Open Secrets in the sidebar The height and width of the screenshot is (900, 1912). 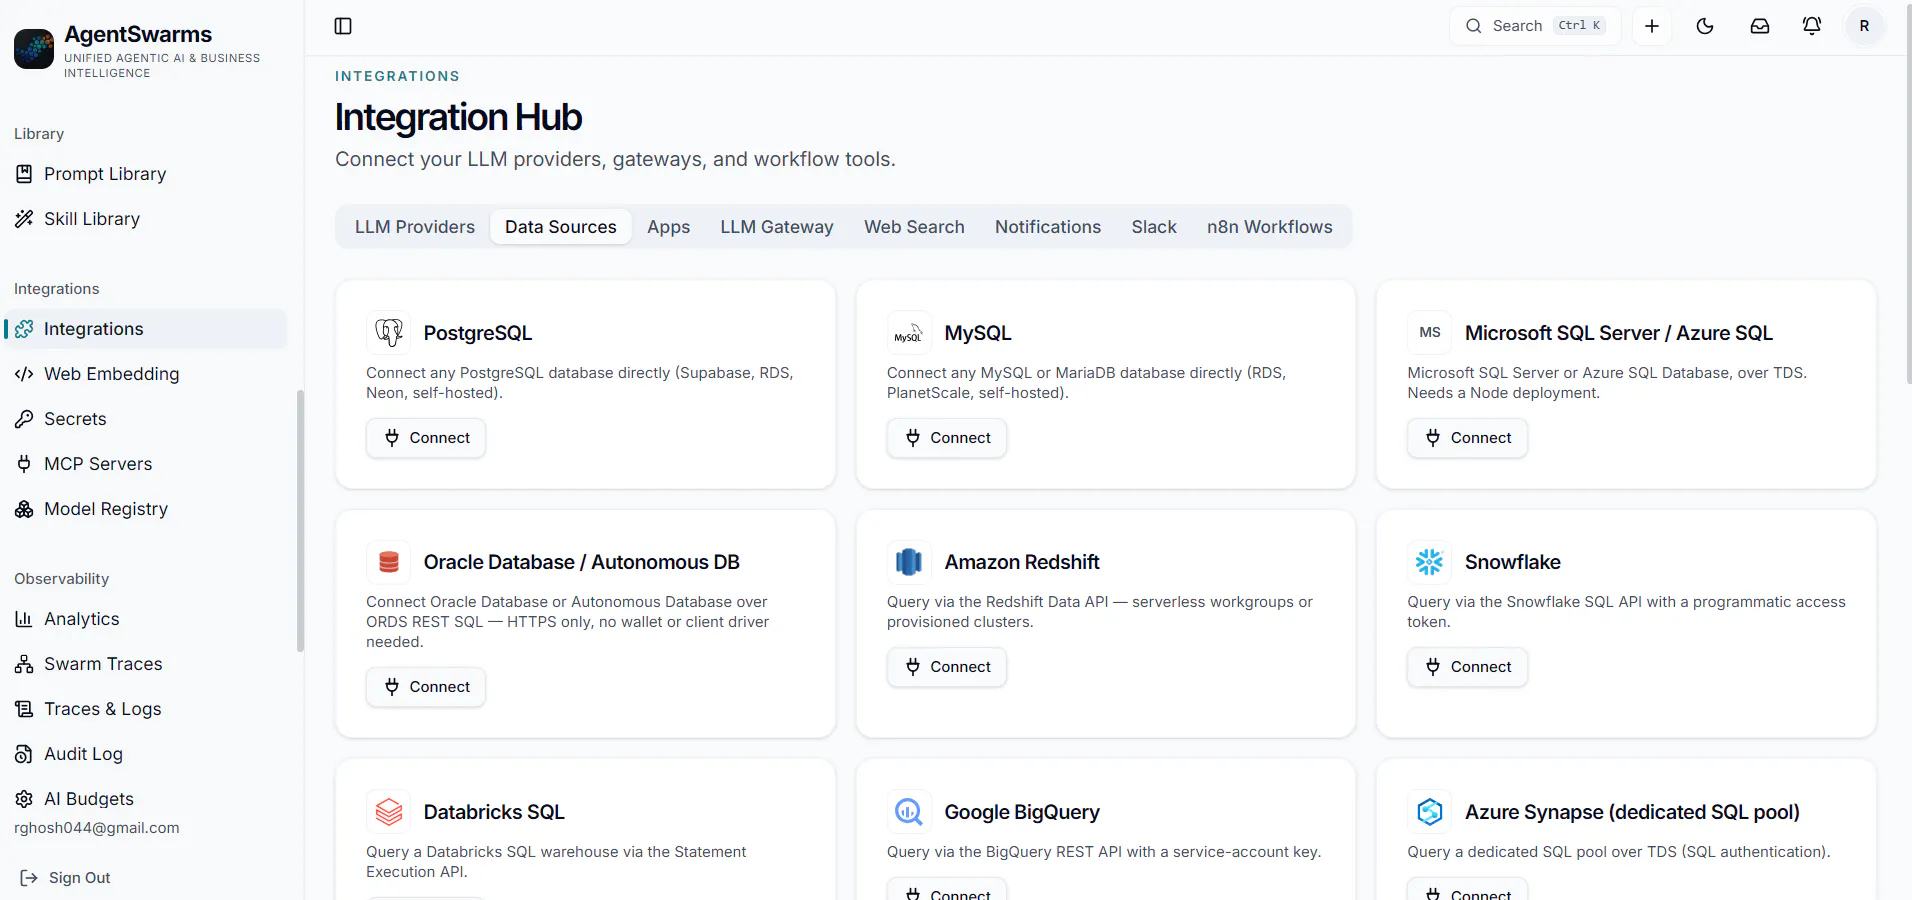[x=146, y=419]
